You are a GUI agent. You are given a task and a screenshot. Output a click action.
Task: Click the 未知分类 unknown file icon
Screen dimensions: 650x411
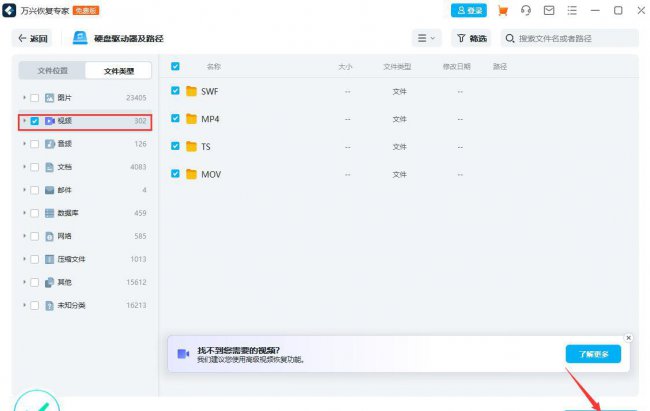(50, 306)
